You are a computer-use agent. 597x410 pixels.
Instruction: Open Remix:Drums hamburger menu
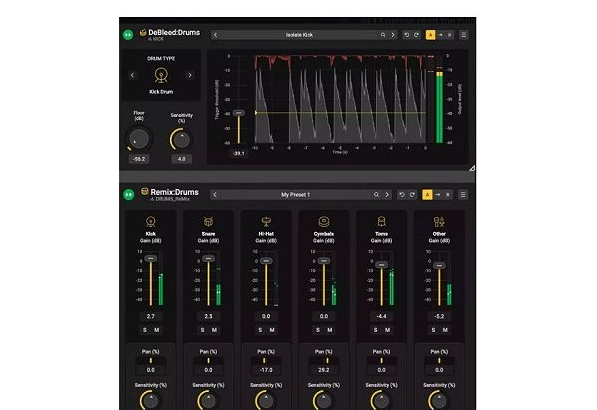coord(463,195)
